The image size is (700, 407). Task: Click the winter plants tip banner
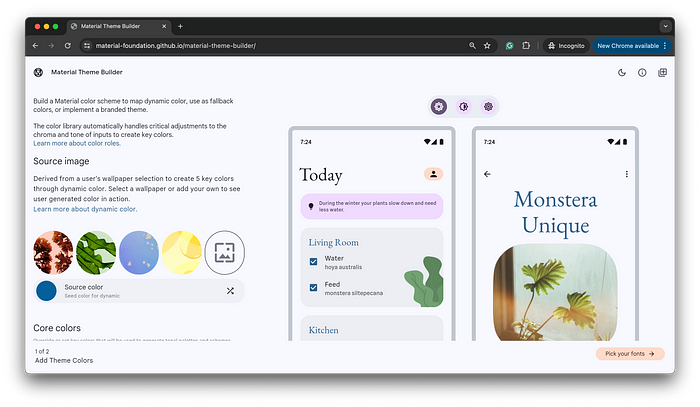click(372, 206)
